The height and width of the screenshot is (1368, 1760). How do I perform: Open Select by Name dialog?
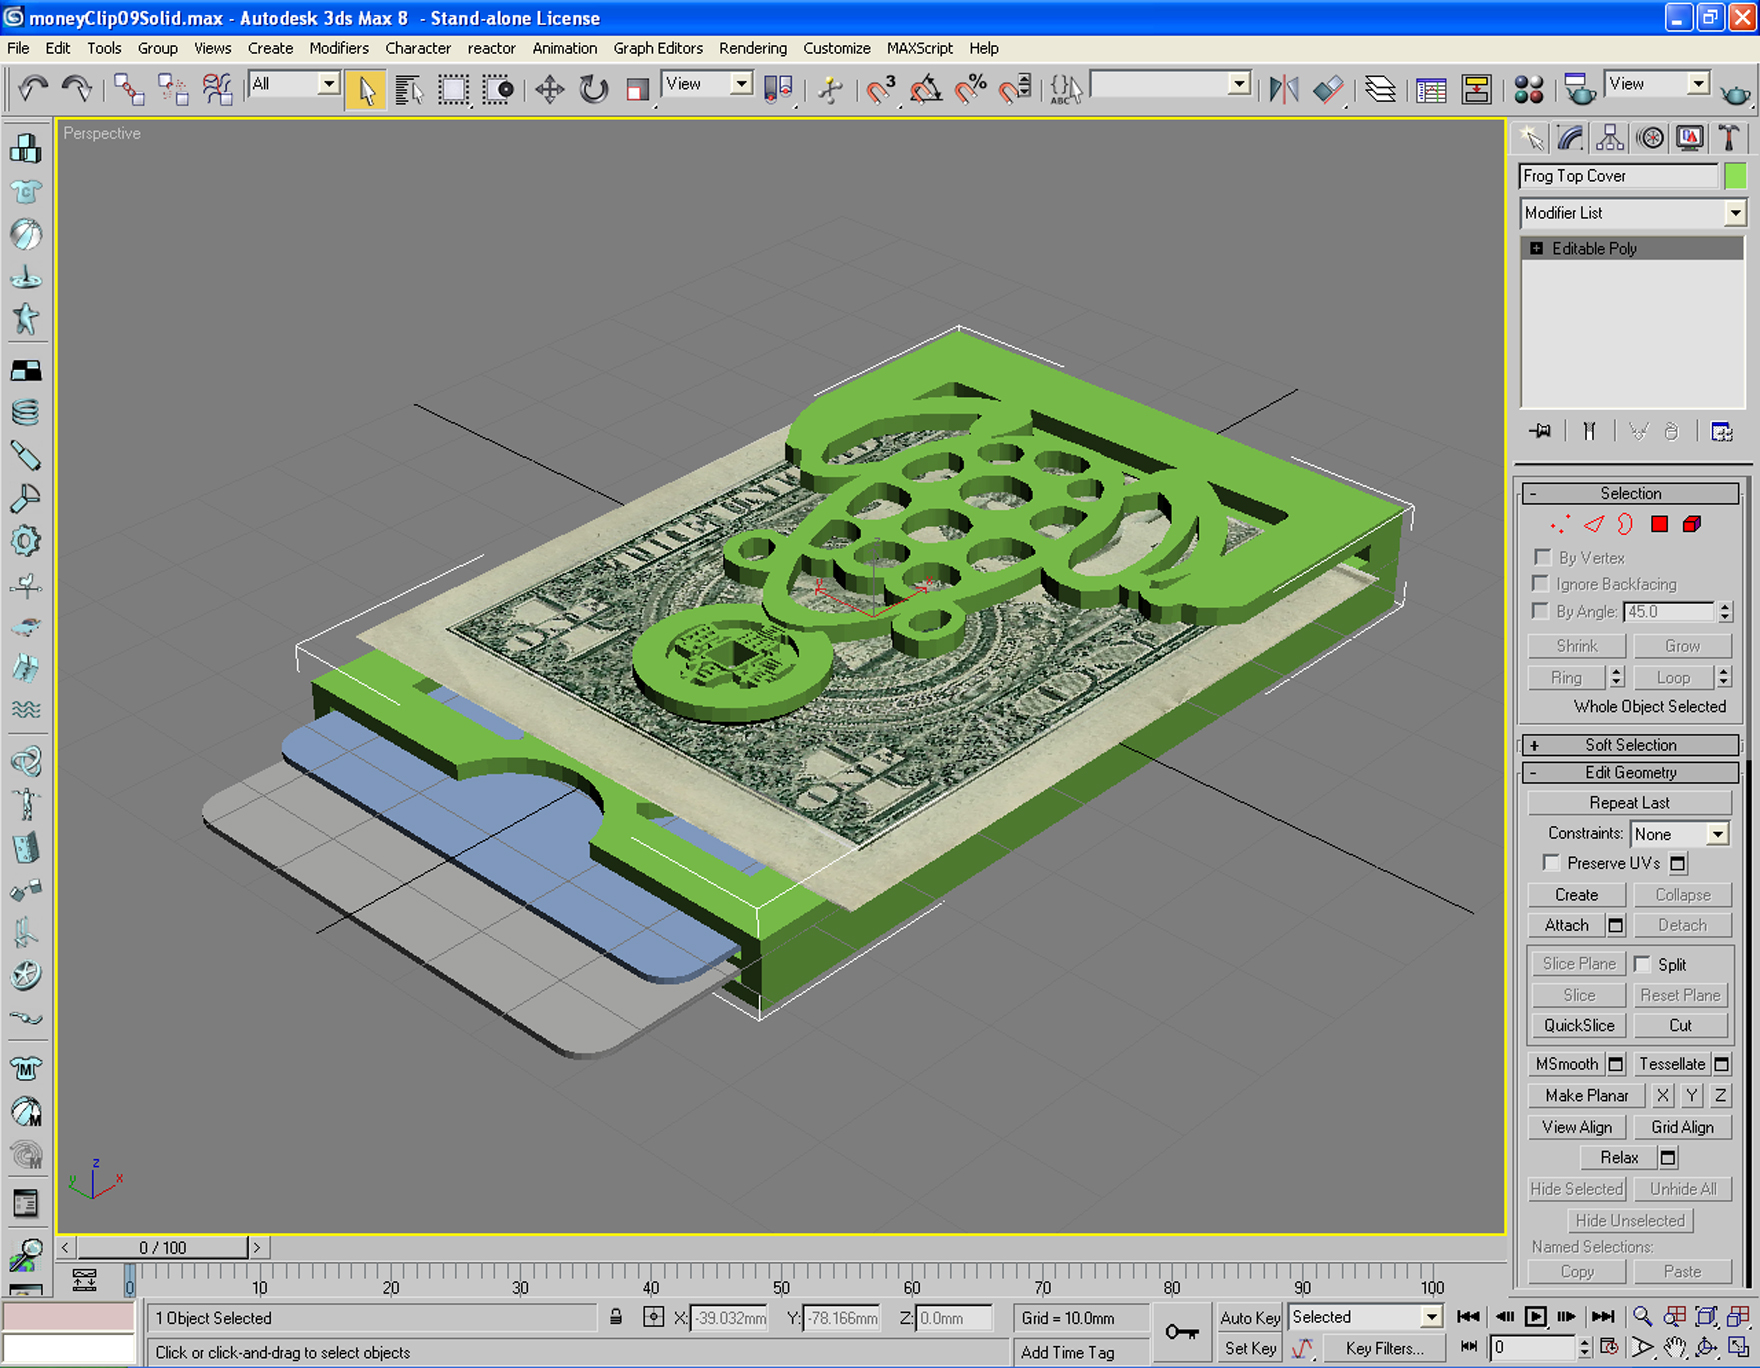pos(408,88)
